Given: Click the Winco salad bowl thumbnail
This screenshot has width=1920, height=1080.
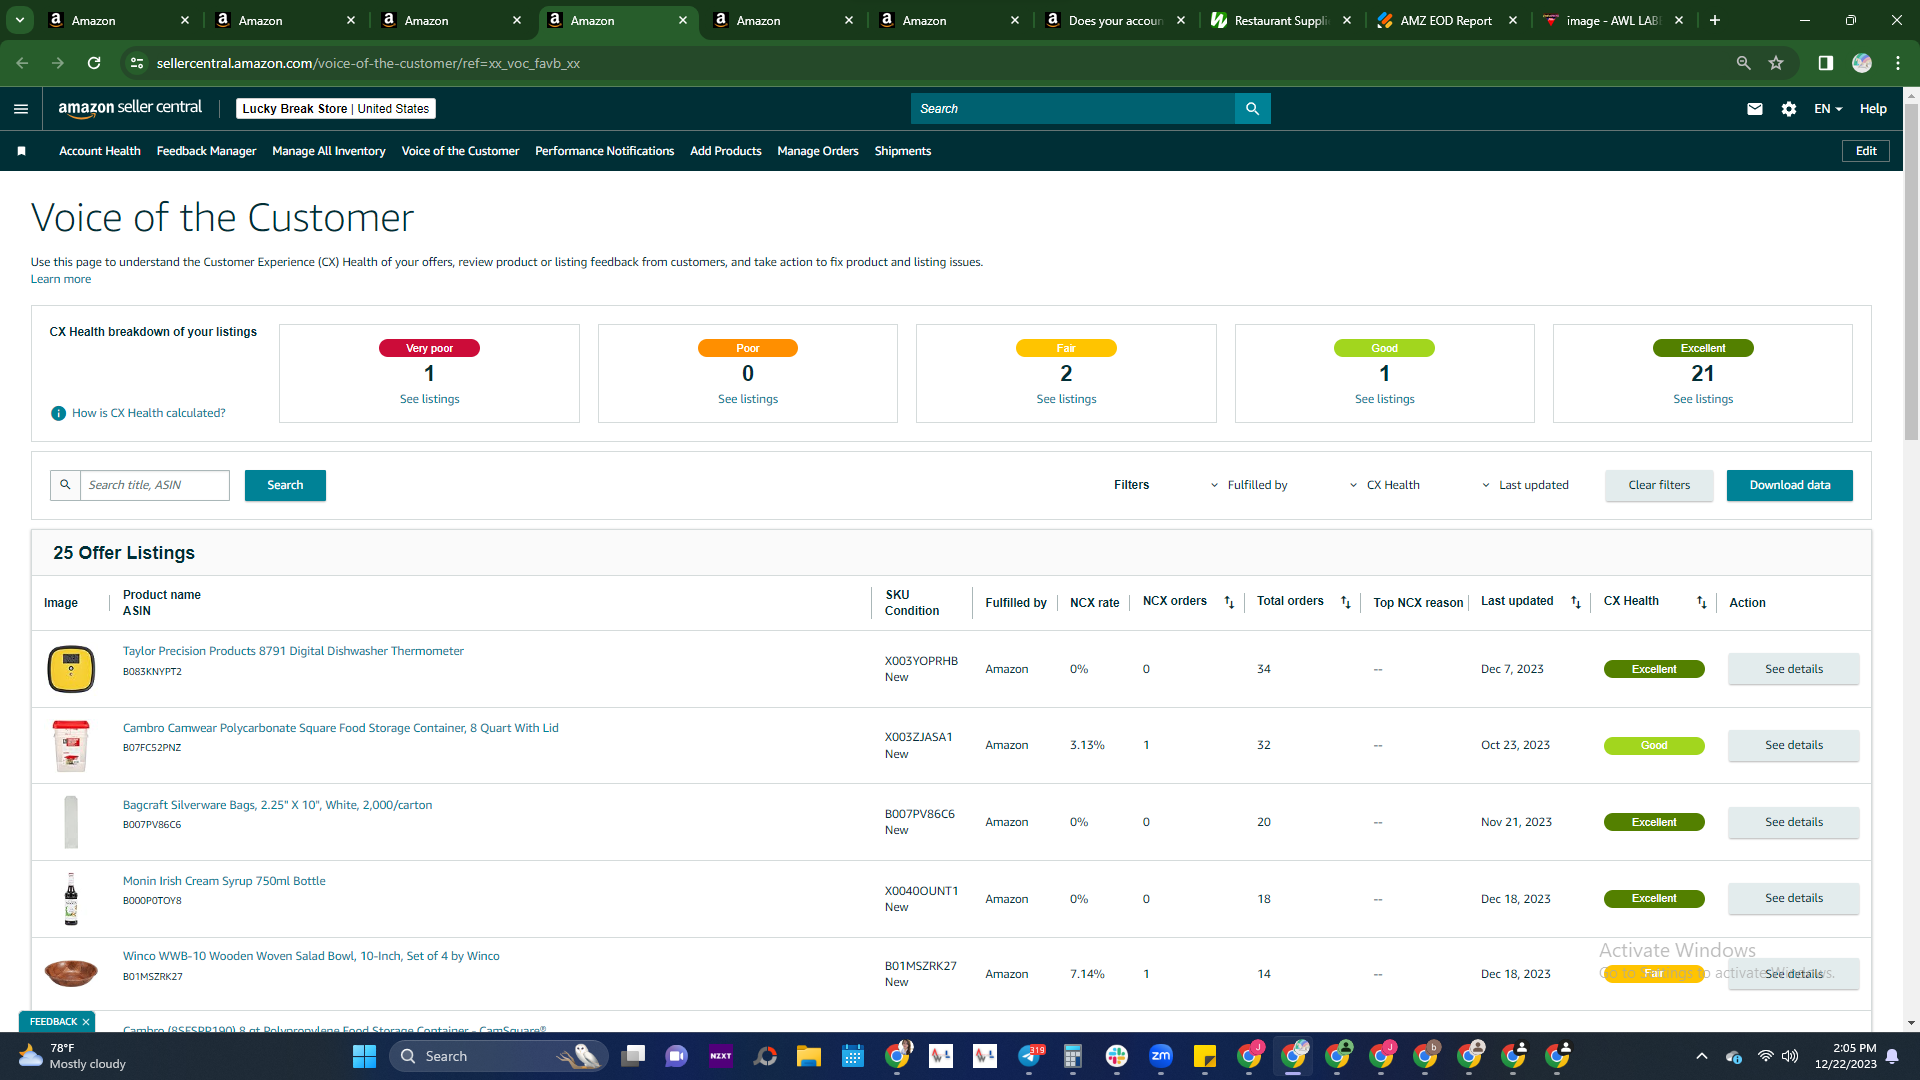Looking at the screenshot, I should [71, 973].
